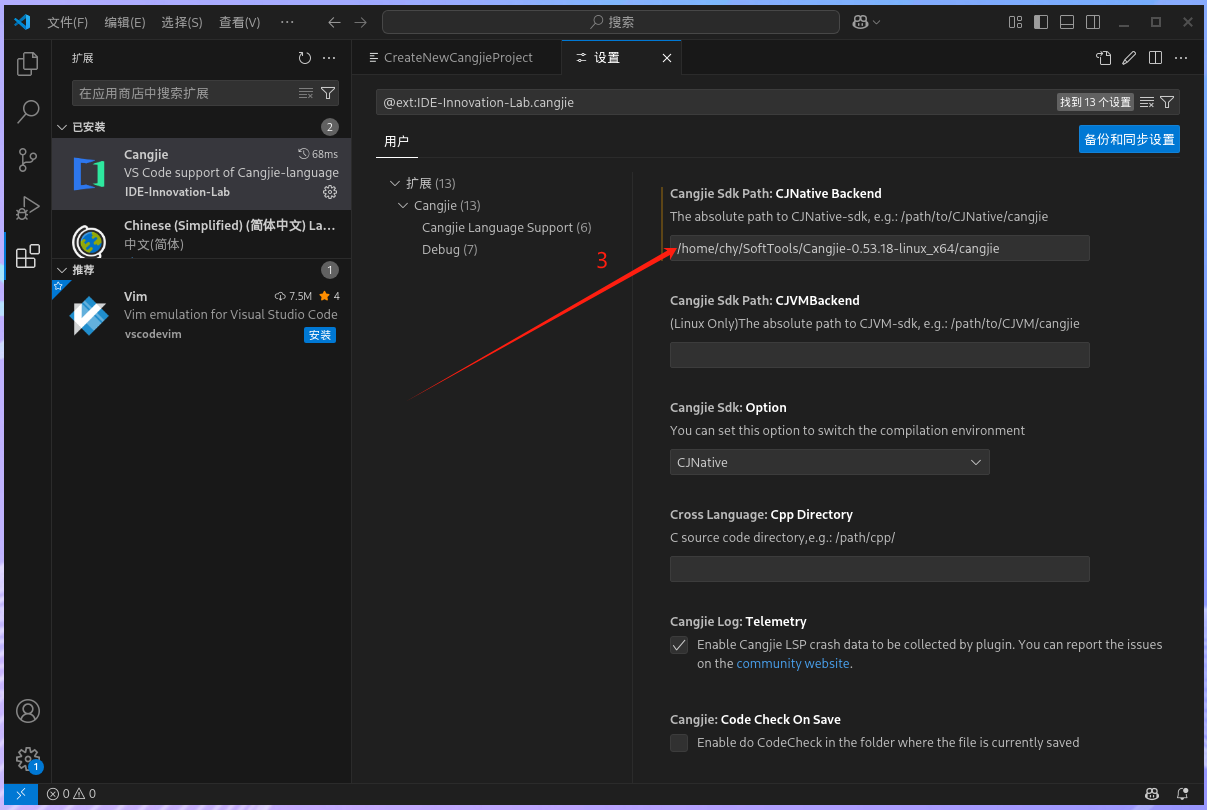Screen dimensions: 1207x810
Task: Collapse the 扩展 (13) settings tree node
Action: coord(396,184)
